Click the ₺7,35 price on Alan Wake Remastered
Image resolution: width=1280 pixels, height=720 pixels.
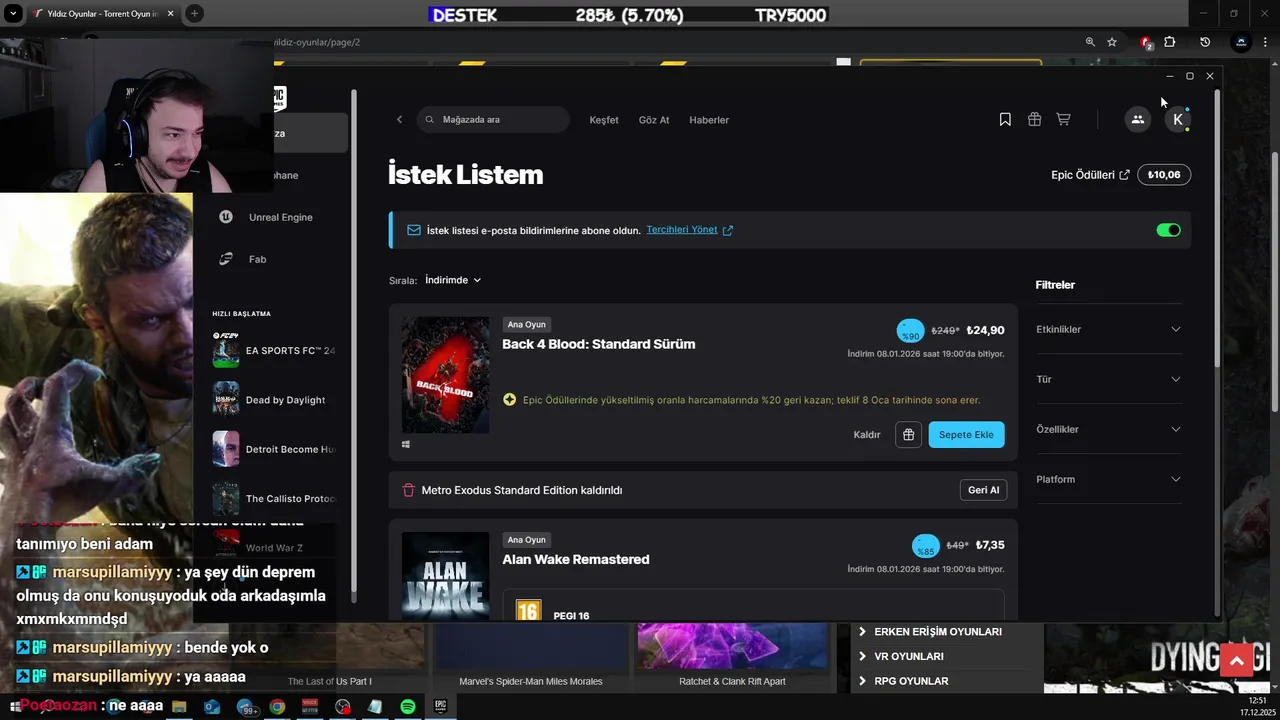(990, 545)
